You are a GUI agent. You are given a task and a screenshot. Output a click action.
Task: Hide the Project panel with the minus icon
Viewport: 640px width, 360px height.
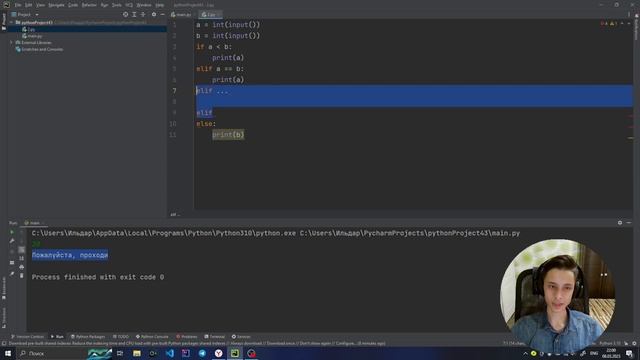(x=162, y=14)
